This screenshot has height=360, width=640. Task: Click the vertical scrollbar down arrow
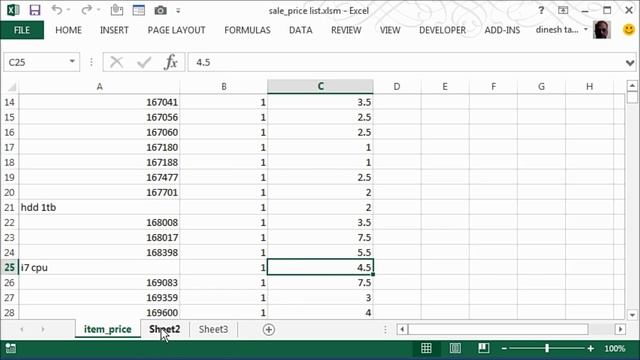click(x=632, y=315)
